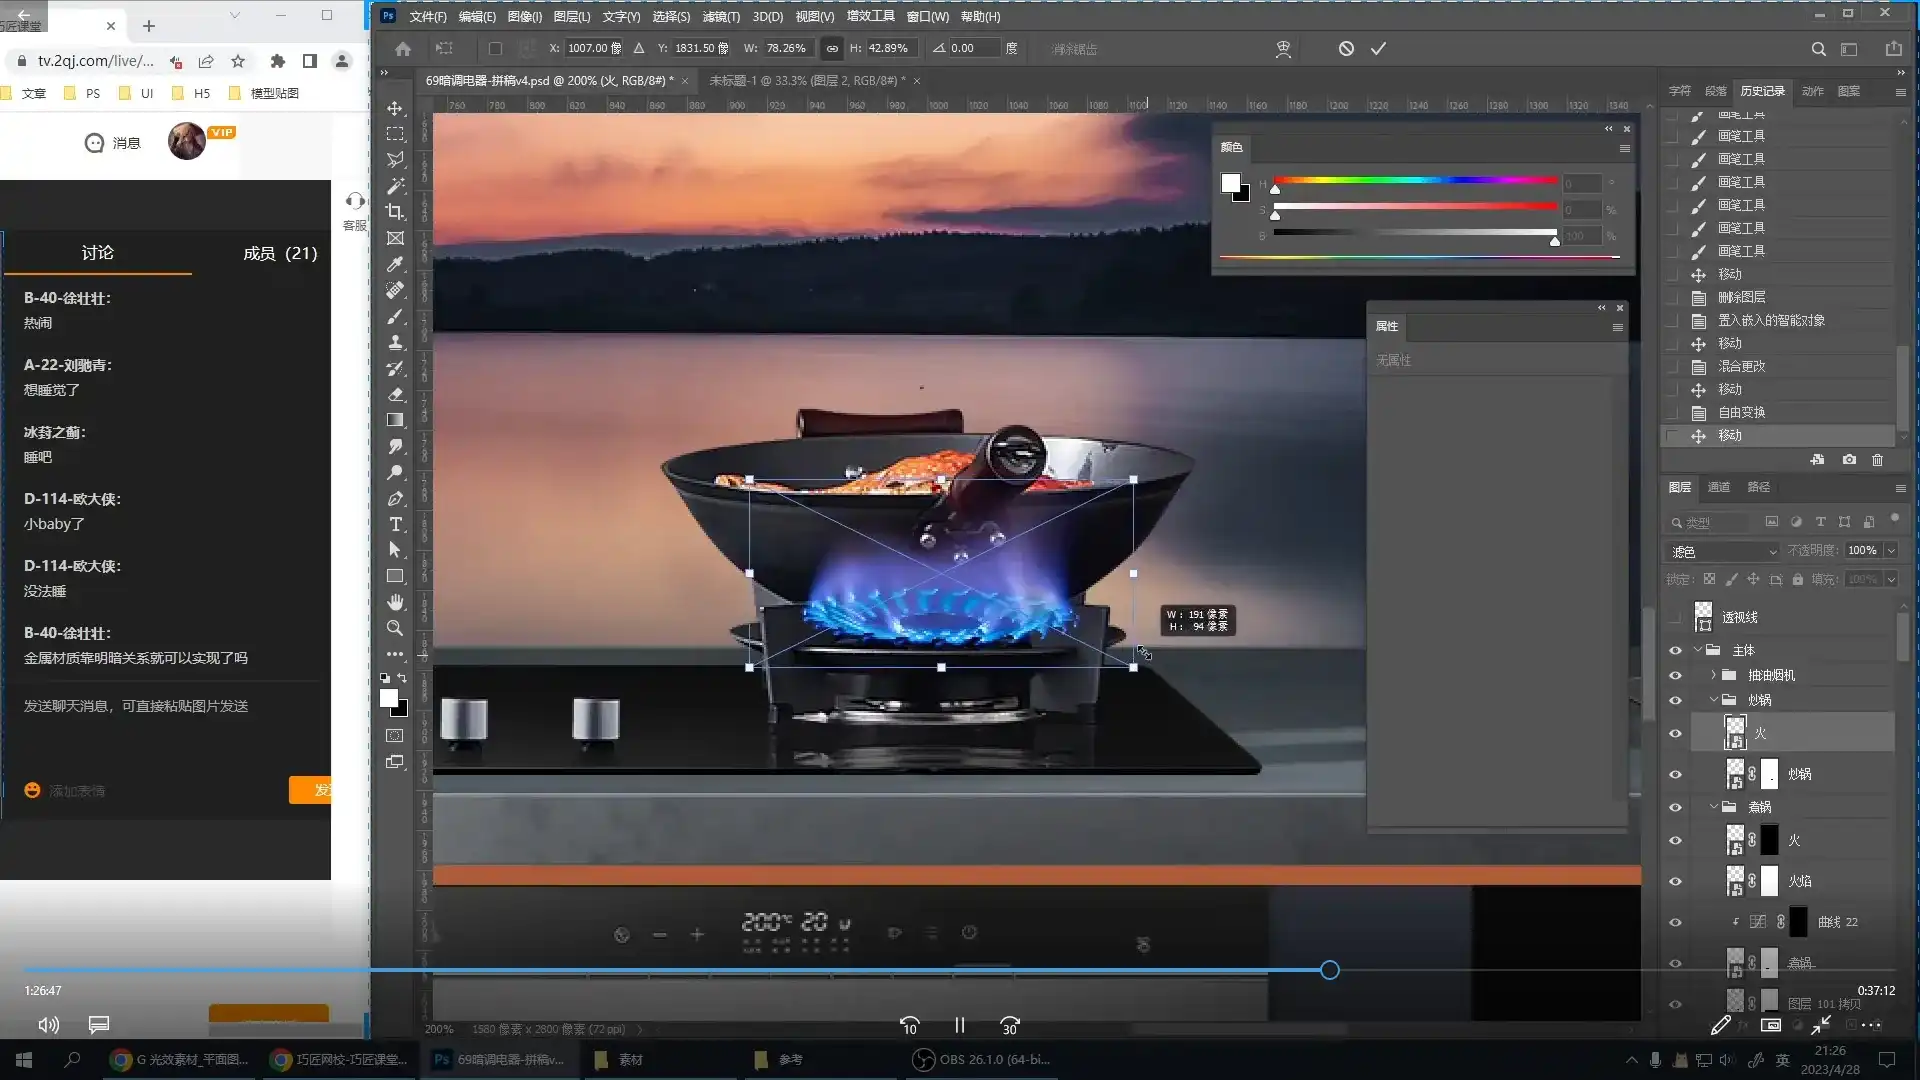The width and height of the screenshot is (1920, 1080).
Task: Cancel the transform operation
Action: 1346,48
